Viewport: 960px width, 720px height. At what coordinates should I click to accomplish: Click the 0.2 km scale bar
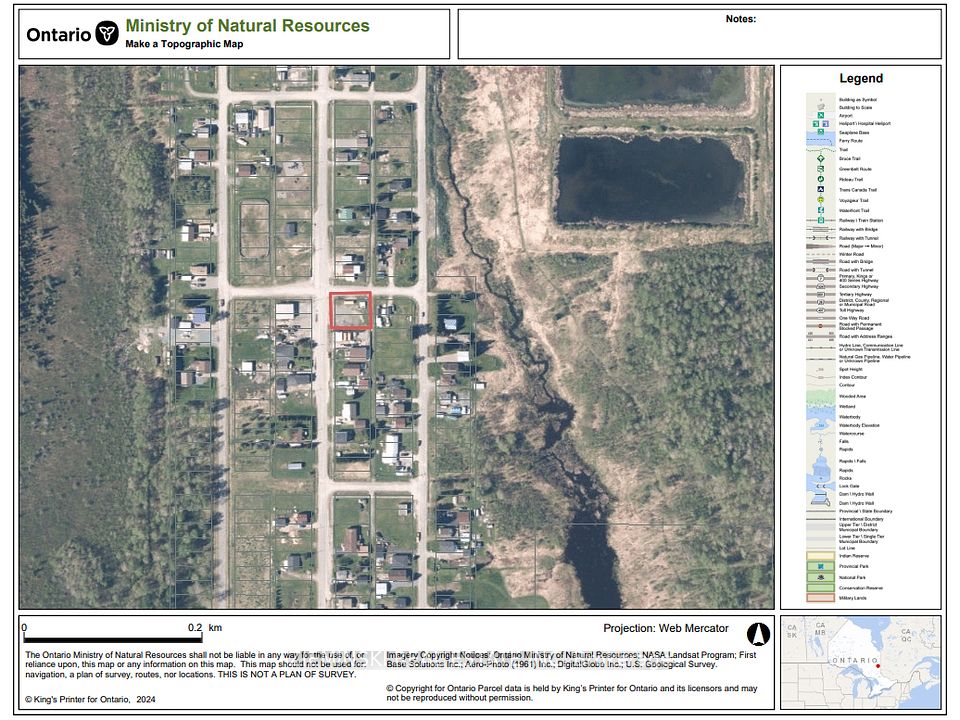pyautogui.click(x=113, y=637)
